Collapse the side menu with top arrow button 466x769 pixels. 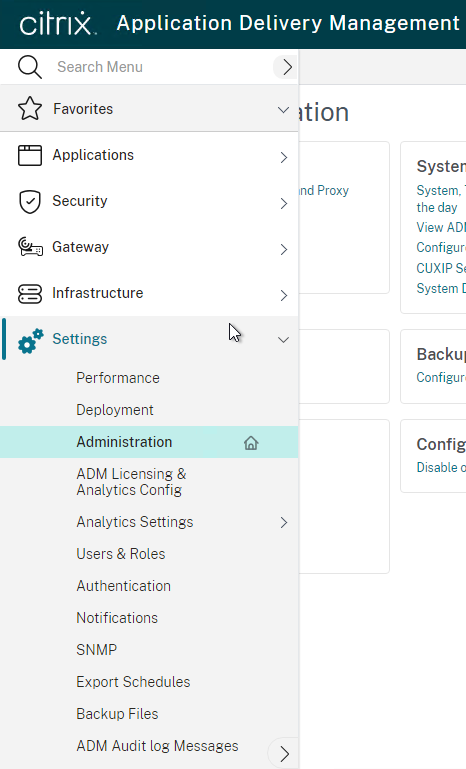point(286,67)
